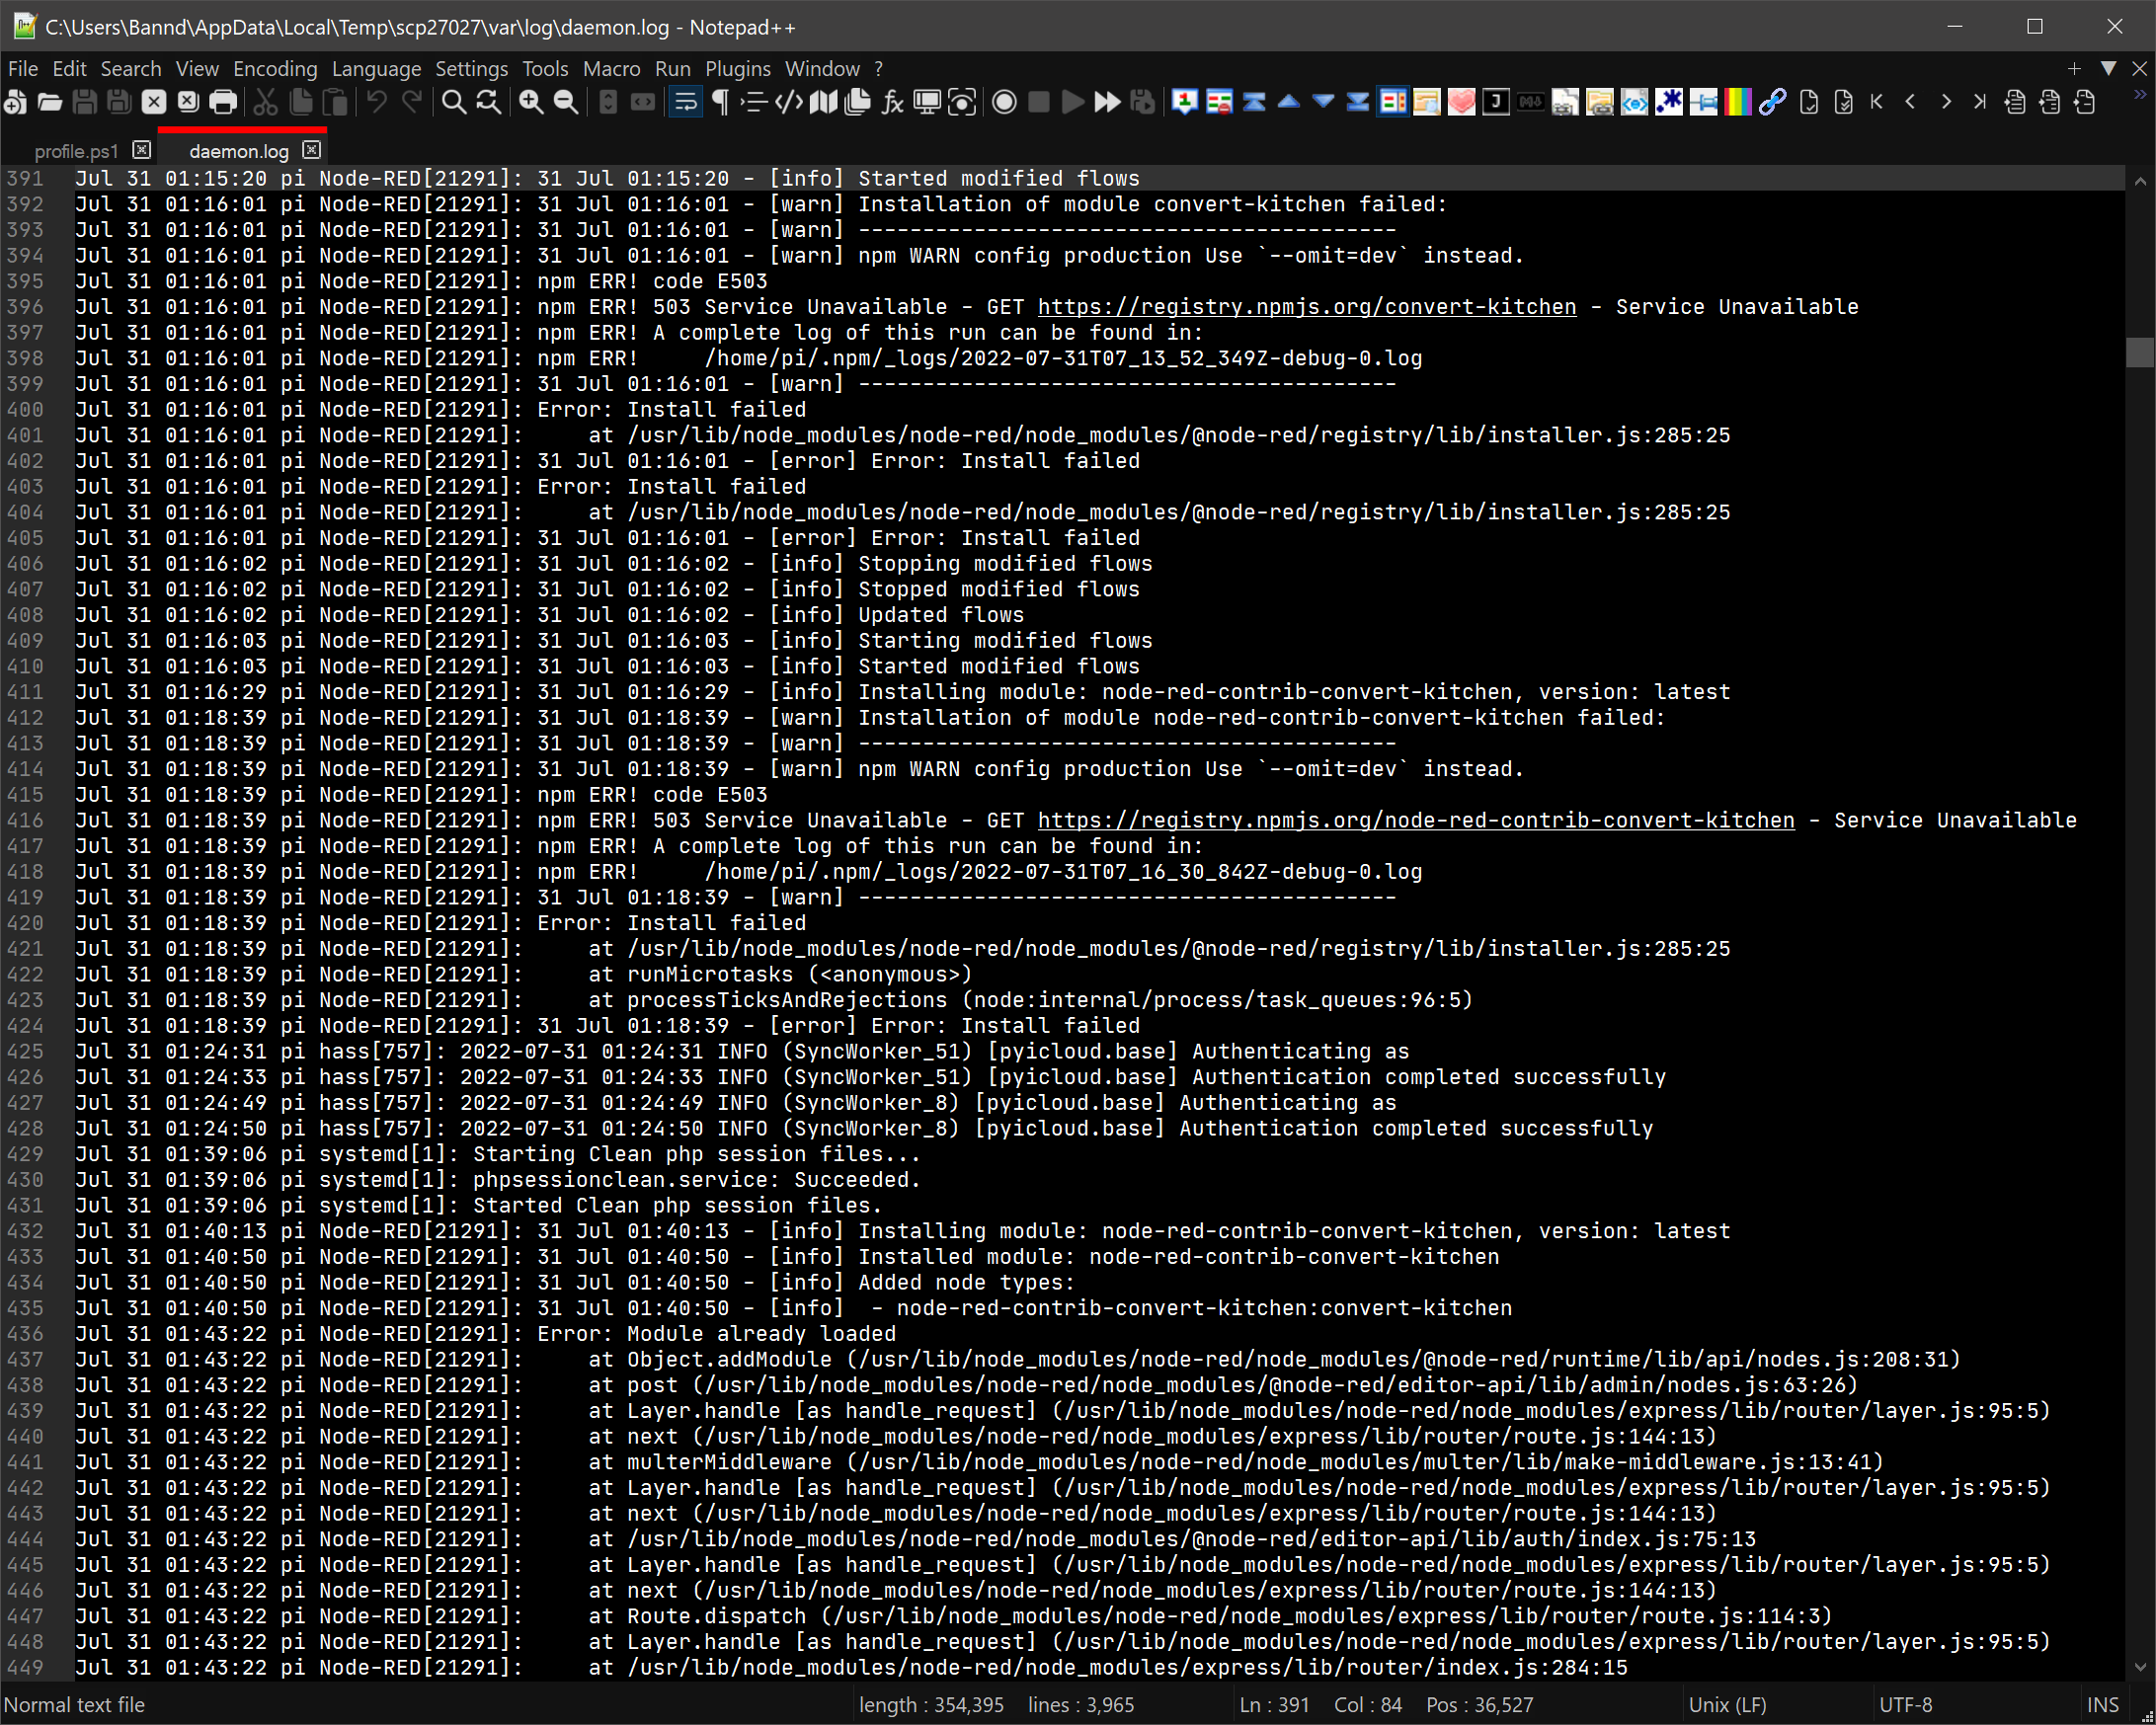Click the Close document toolbar icon
Screen dimensions: 2156x1725
tap(154, 102)
